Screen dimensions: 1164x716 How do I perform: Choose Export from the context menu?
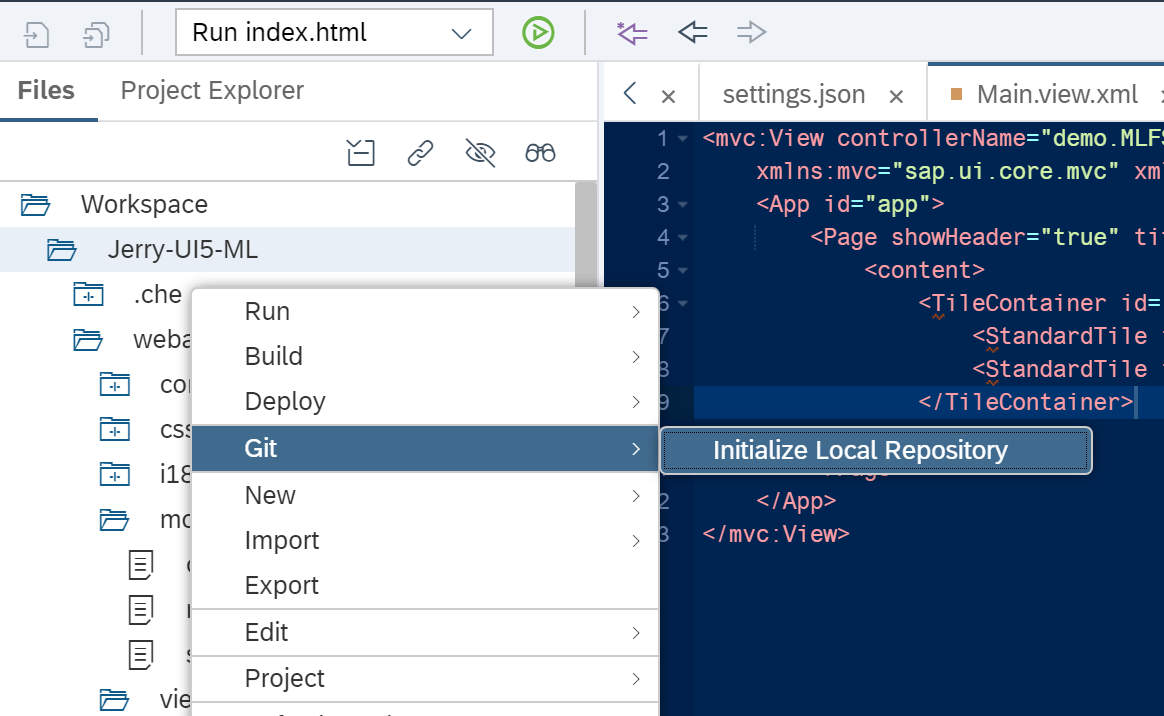pyautogui.click(x=282, y=586)
